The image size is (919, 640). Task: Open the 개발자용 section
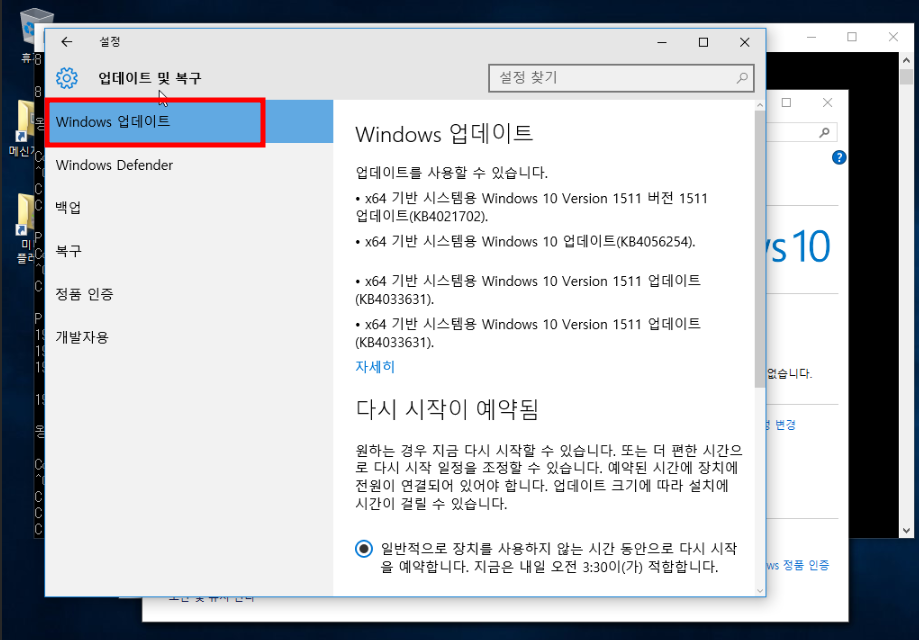(189, 337)
